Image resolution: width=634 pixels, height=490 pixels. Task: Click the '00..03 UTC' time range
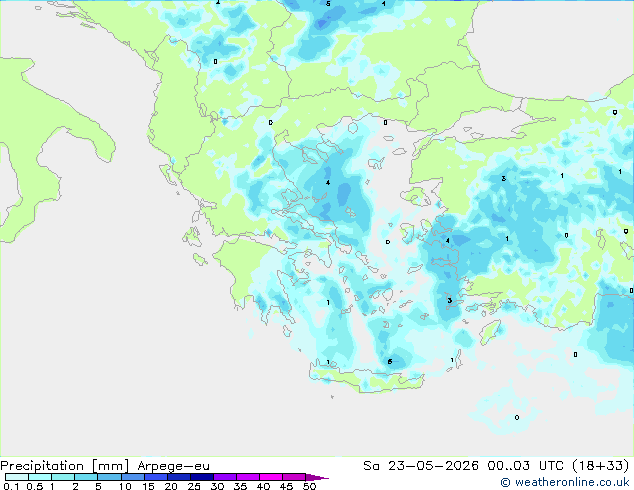(x=525, y=465)
